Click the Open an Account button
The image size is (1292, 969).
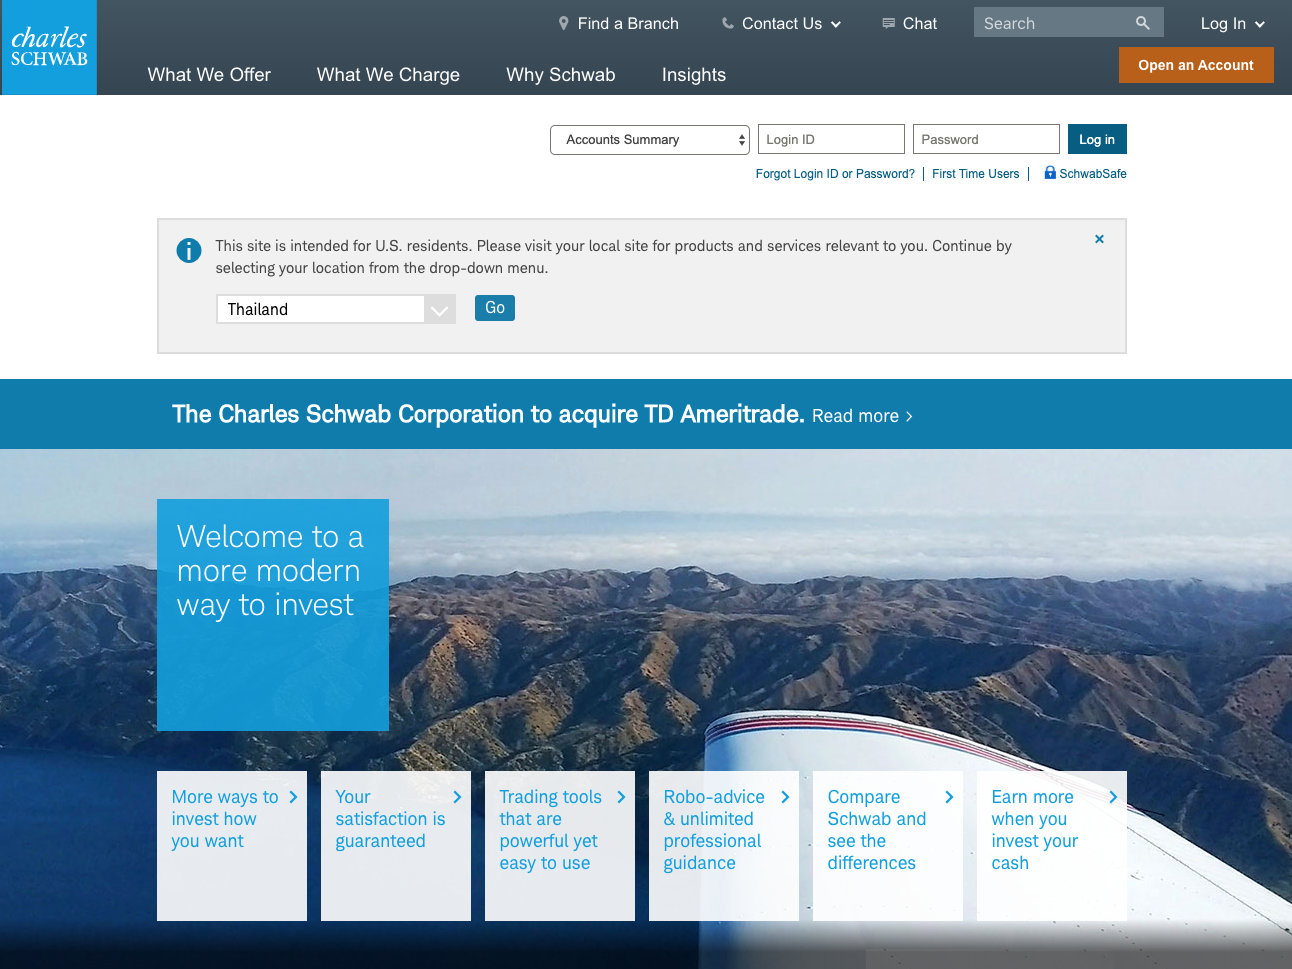[1196, 65]
